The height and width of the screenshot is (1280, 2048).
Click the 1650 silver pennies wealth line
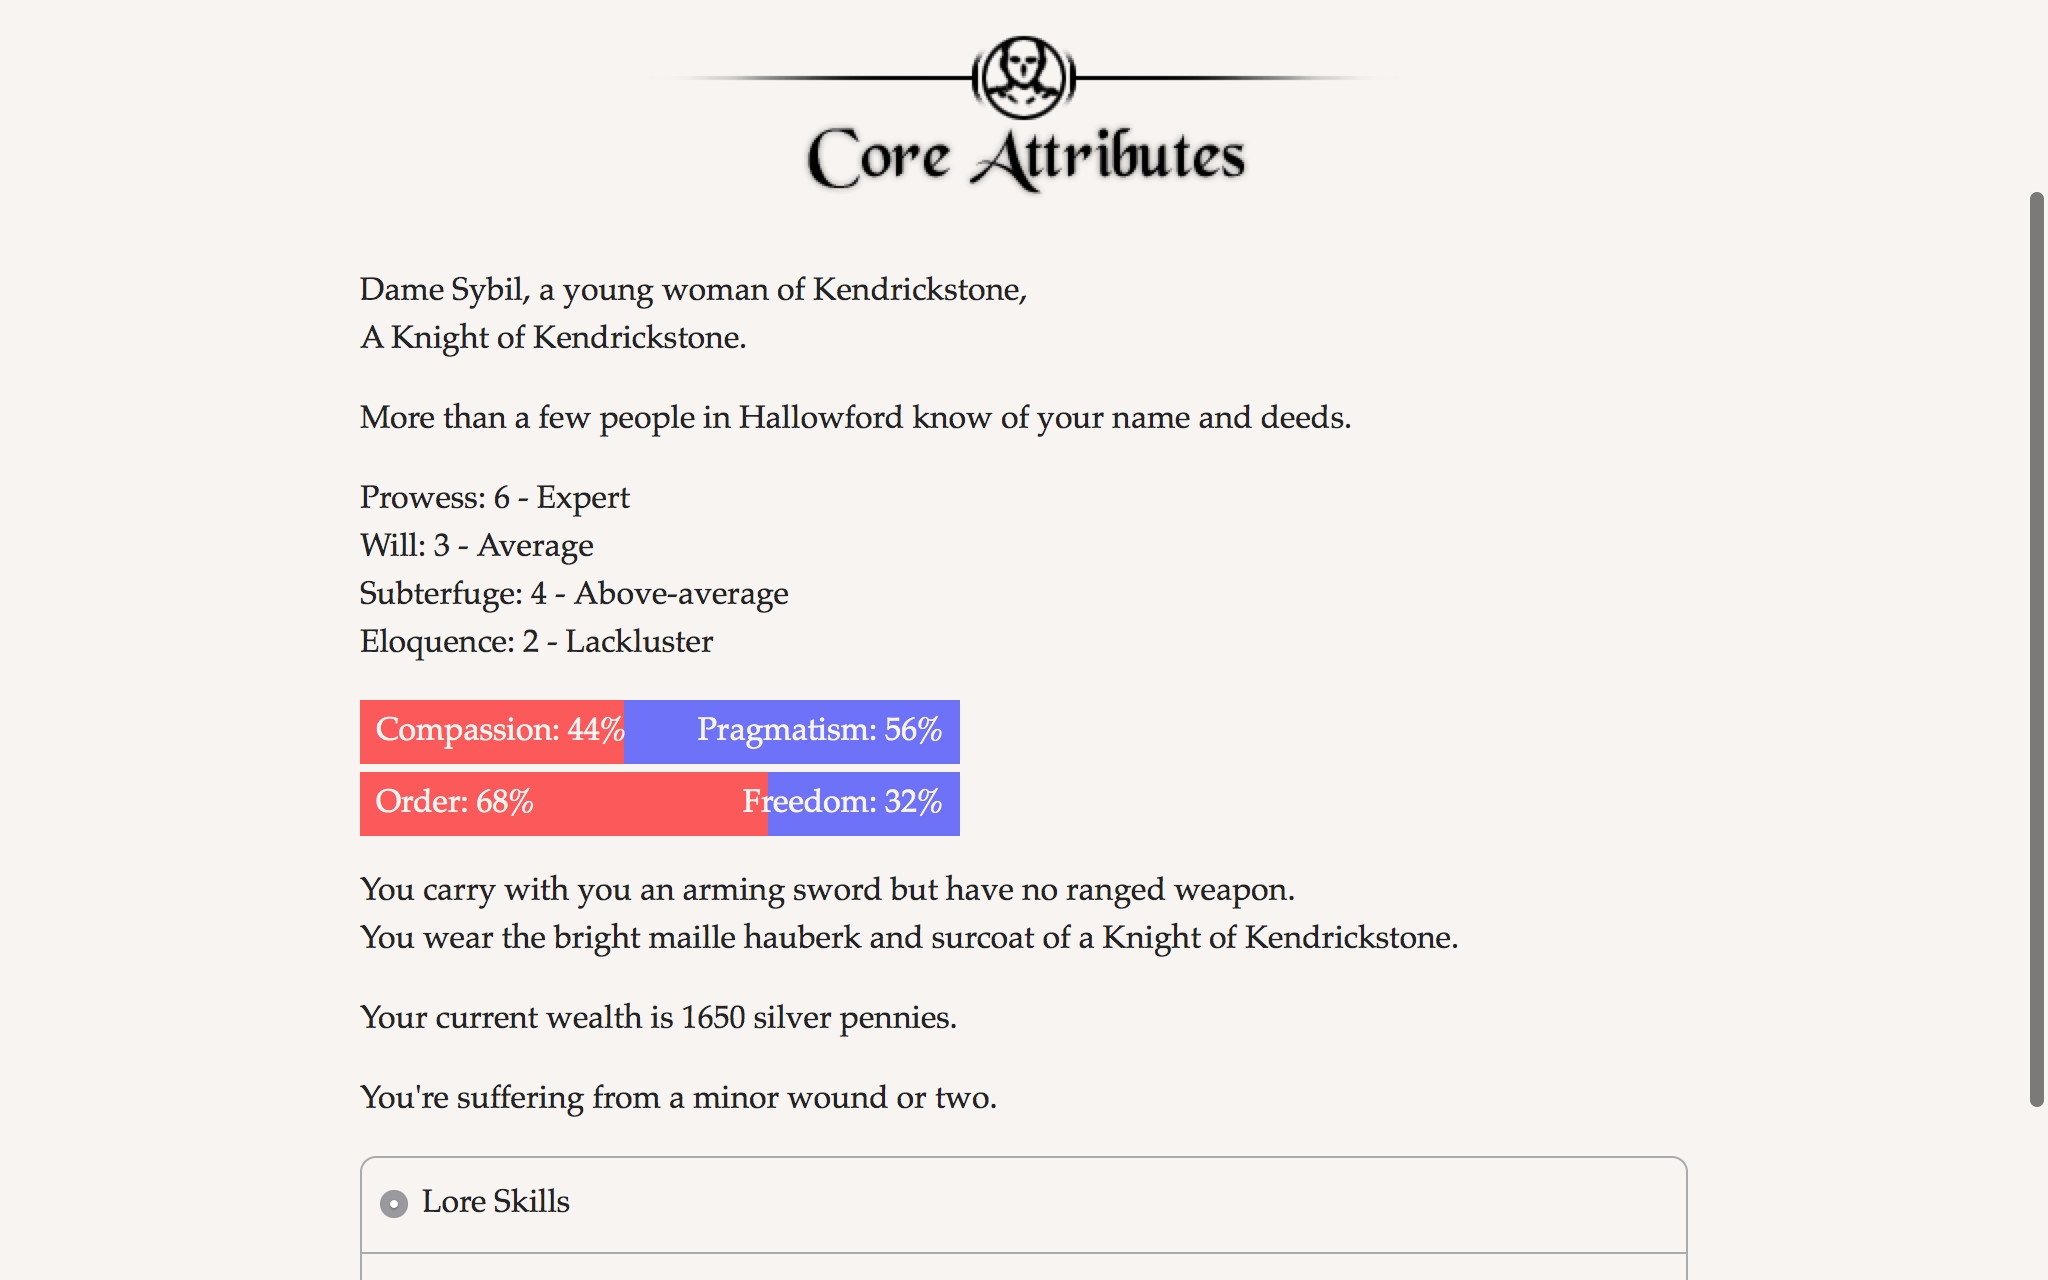tap(658, 1017)
